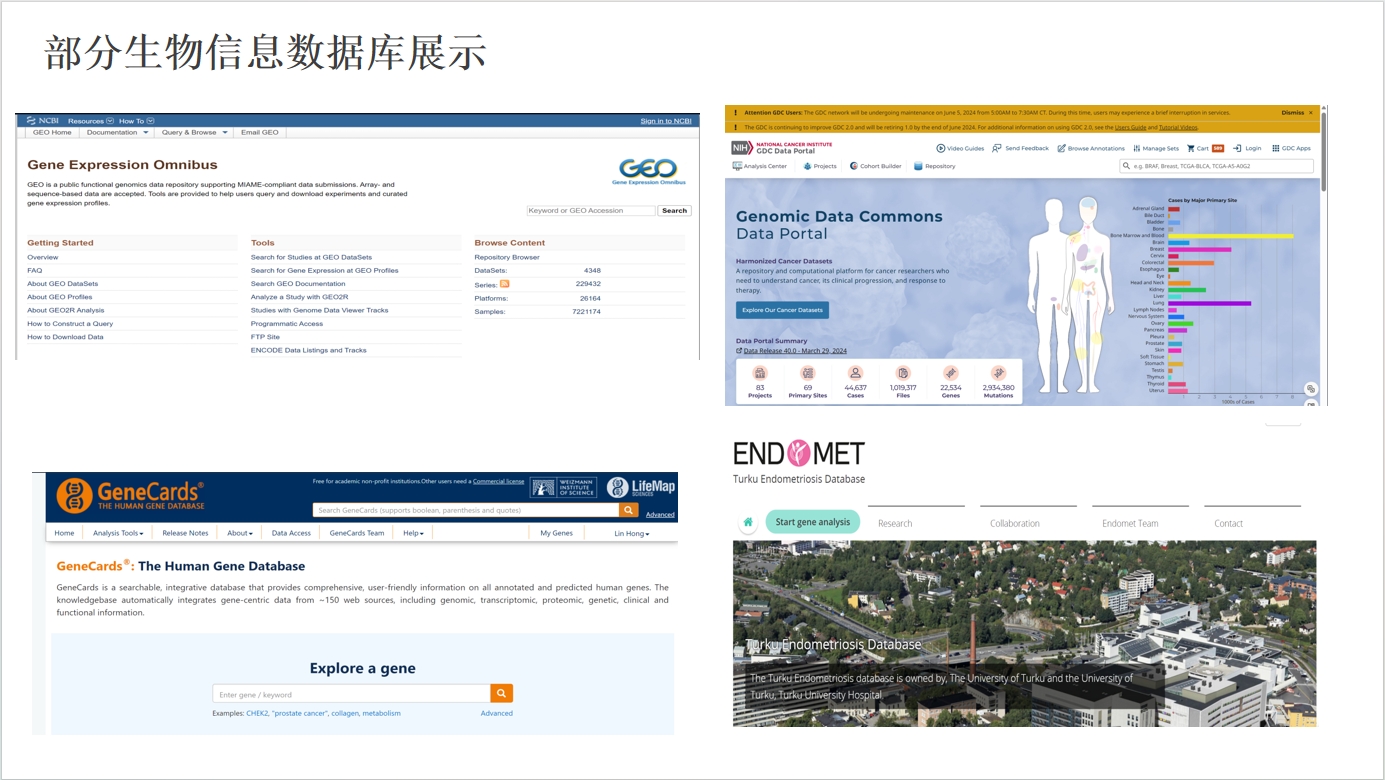
Task: Click the yellow Bone Marrow and Blood bar
Action: click(1231, 236)
